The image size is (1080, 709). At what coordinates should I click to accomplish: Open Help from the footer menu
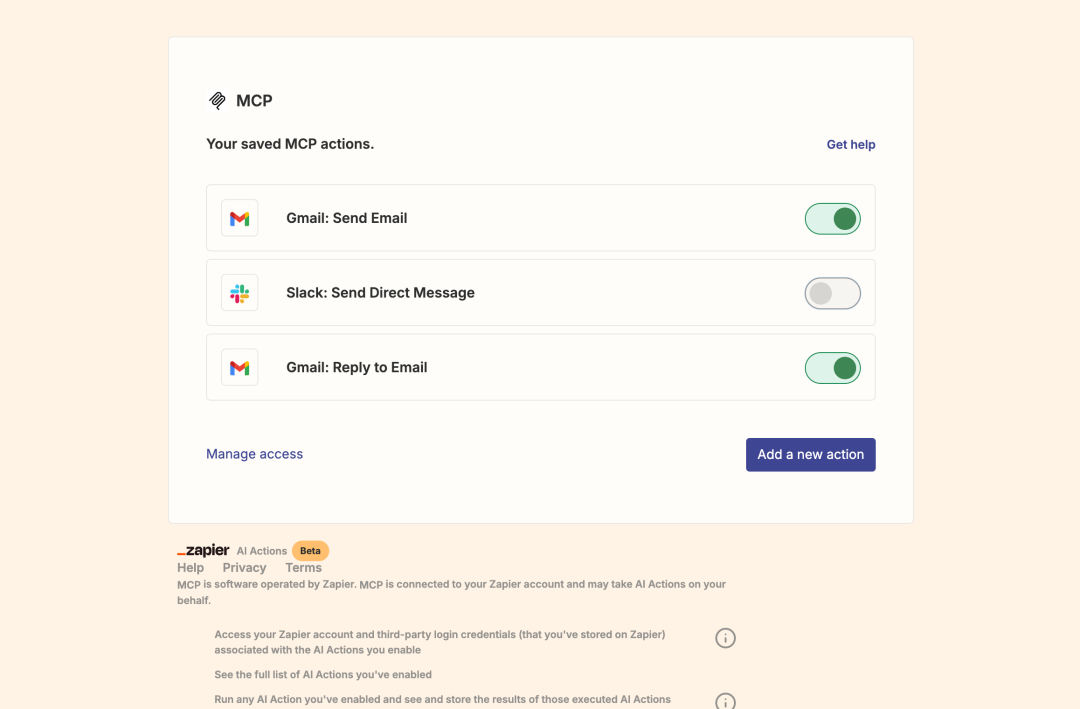tap(190, 567)
